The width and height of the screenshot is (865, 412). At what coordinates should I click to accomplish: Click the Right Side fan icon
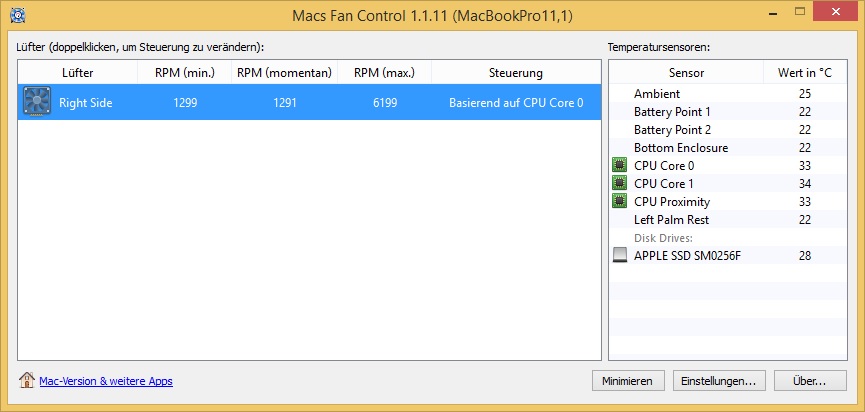[x=37, y=102]
